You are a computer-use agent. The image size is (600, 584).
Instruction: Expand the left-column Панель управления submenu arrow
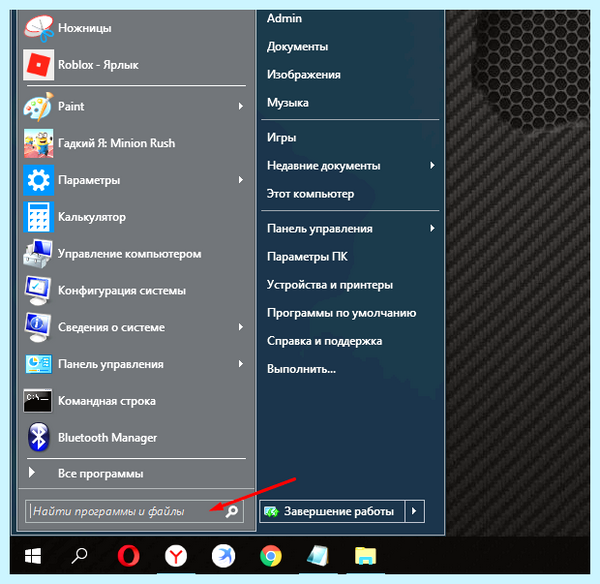coord(241,364)
